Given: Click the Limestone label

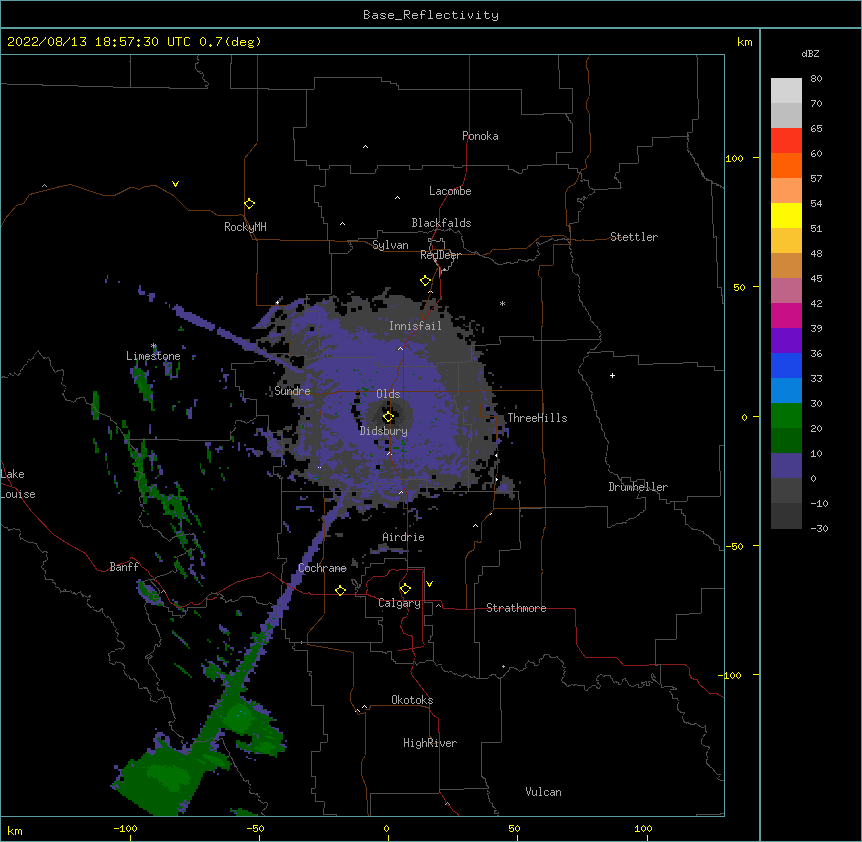Looking at the screenshot, I should 153,356.
